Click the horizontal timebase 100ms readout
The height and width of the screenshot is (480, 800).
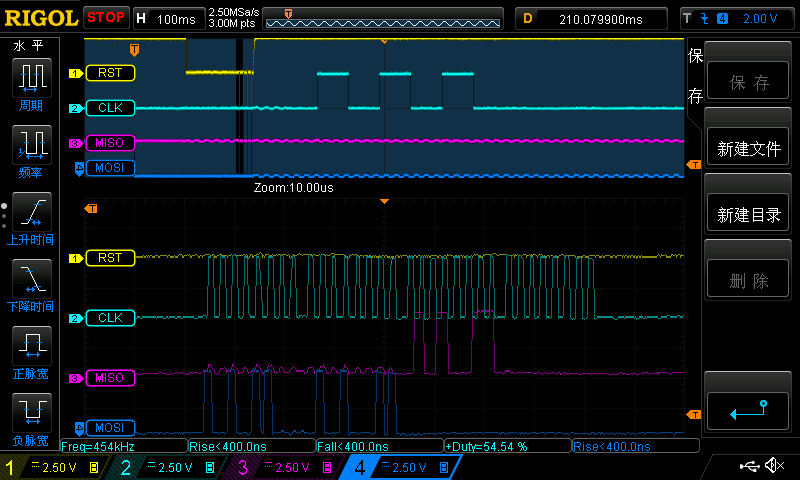(x=176, y=19)
